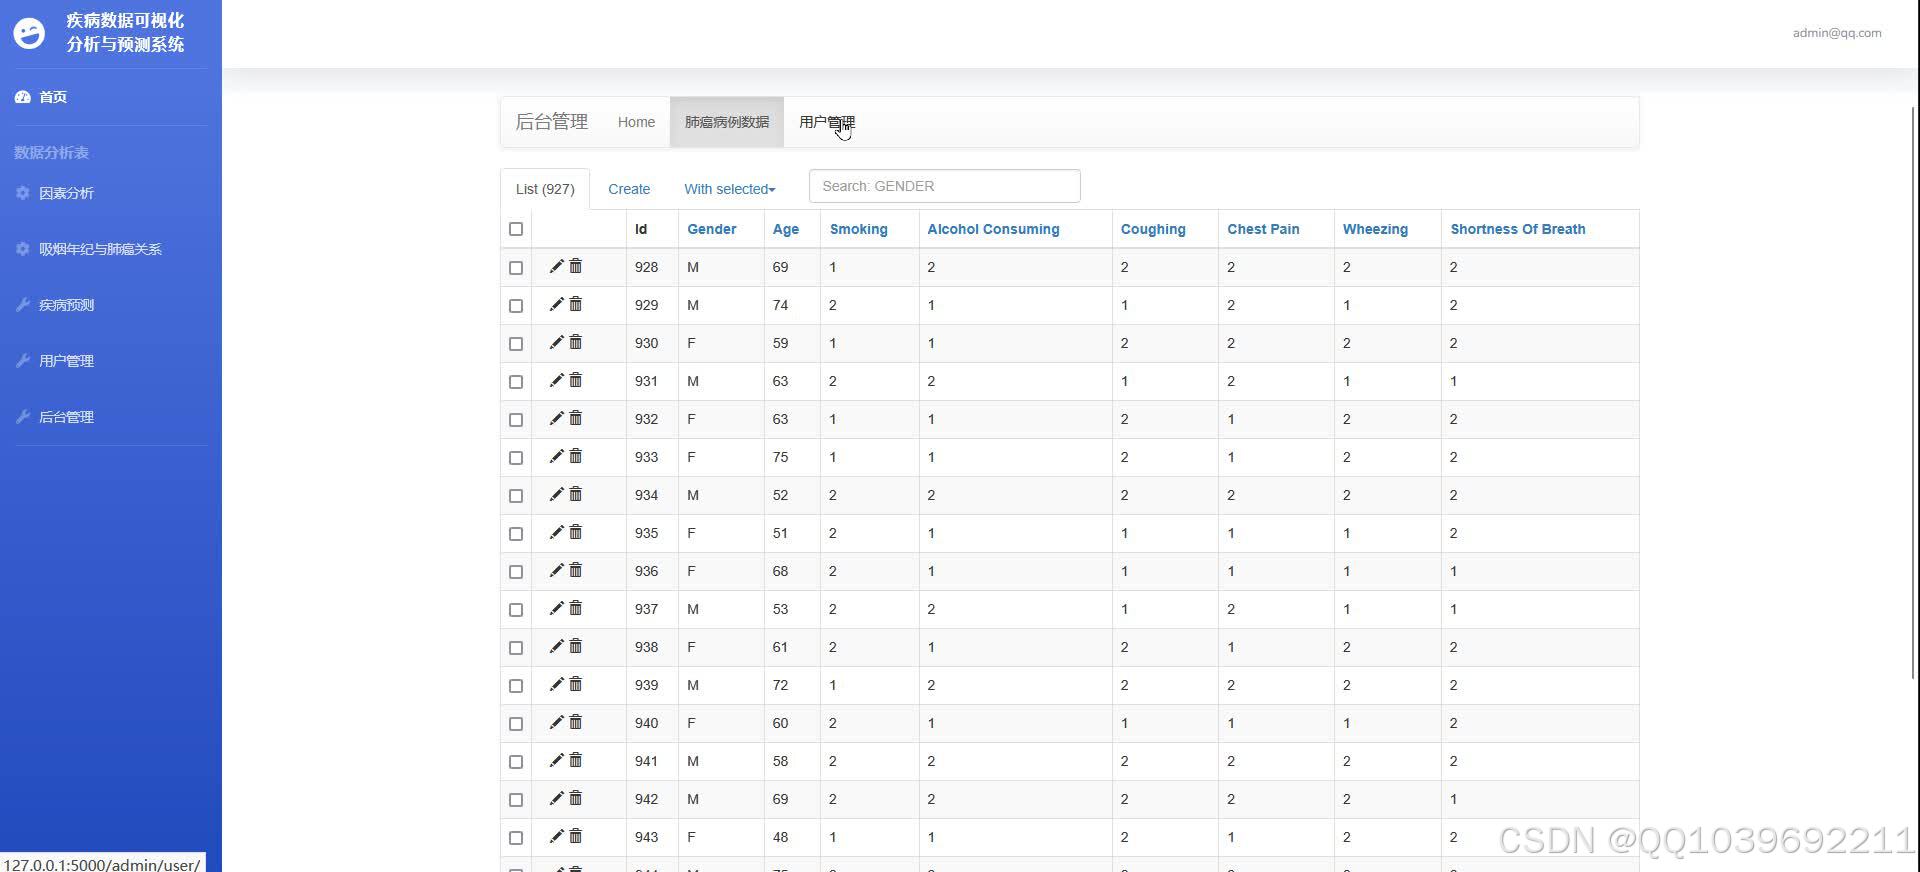Open 吸烟年纪与肺癌关系 in the sidebar

100,249
